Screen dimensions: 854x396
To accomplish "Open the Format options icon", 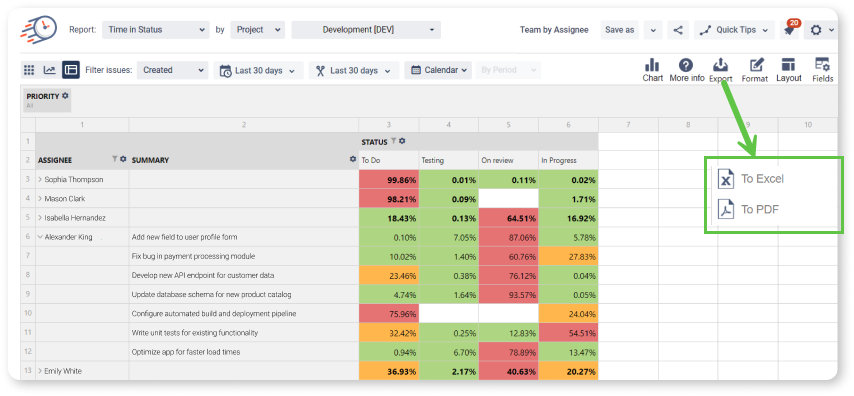I will 757,65.
